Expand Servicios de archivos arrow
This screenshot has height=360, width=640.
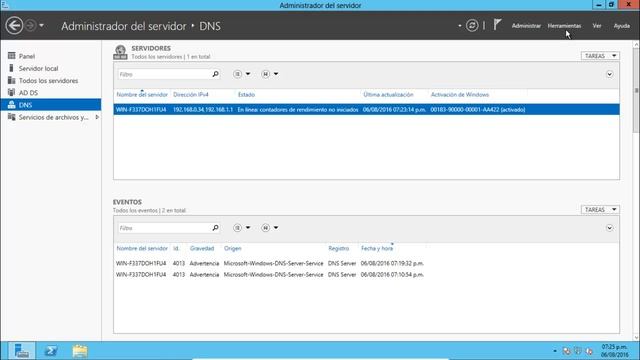(x=97, y=117)
